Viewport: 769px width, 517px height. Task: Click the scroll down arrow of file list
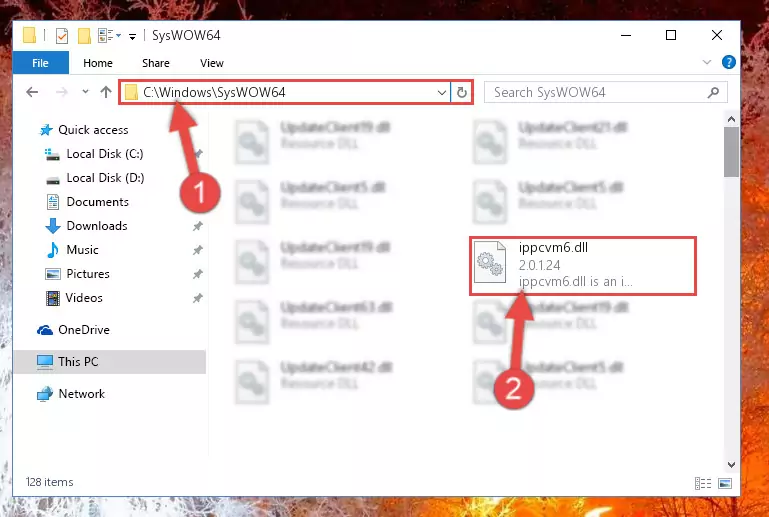tap(731, 464)
